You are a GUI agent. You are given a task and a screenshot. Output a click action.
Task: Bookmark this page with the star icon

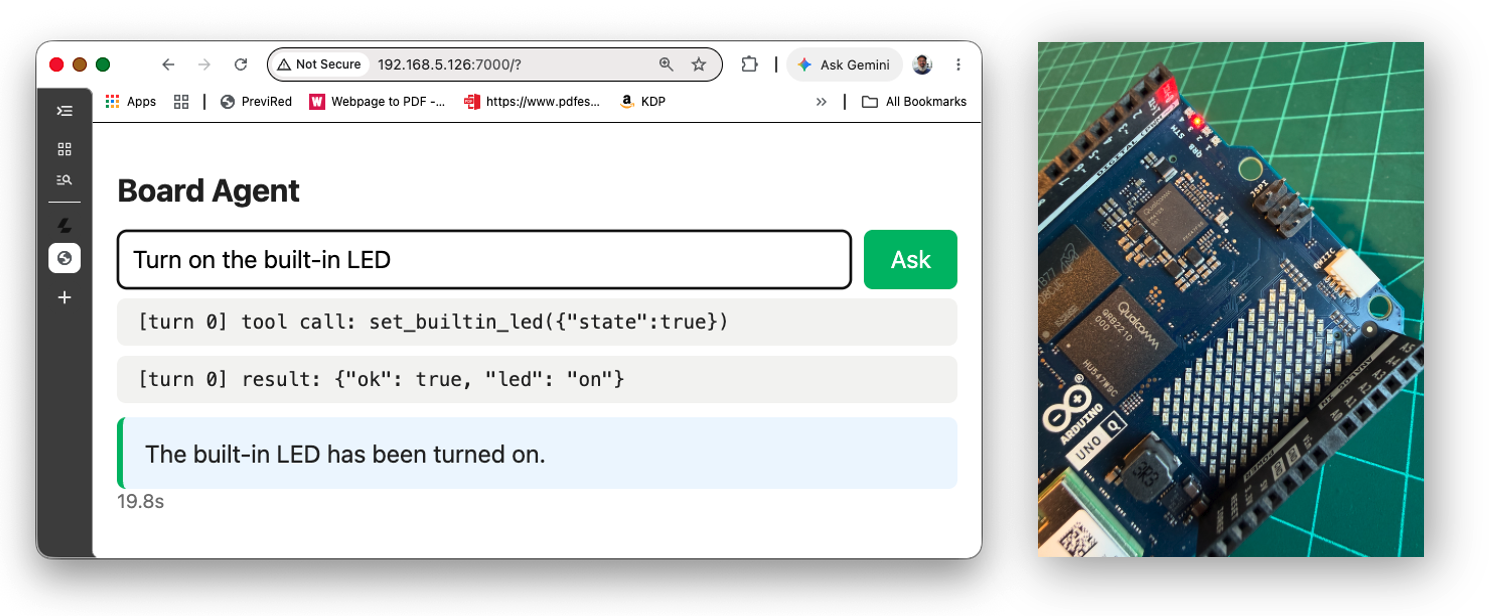(x=699, y=64)
